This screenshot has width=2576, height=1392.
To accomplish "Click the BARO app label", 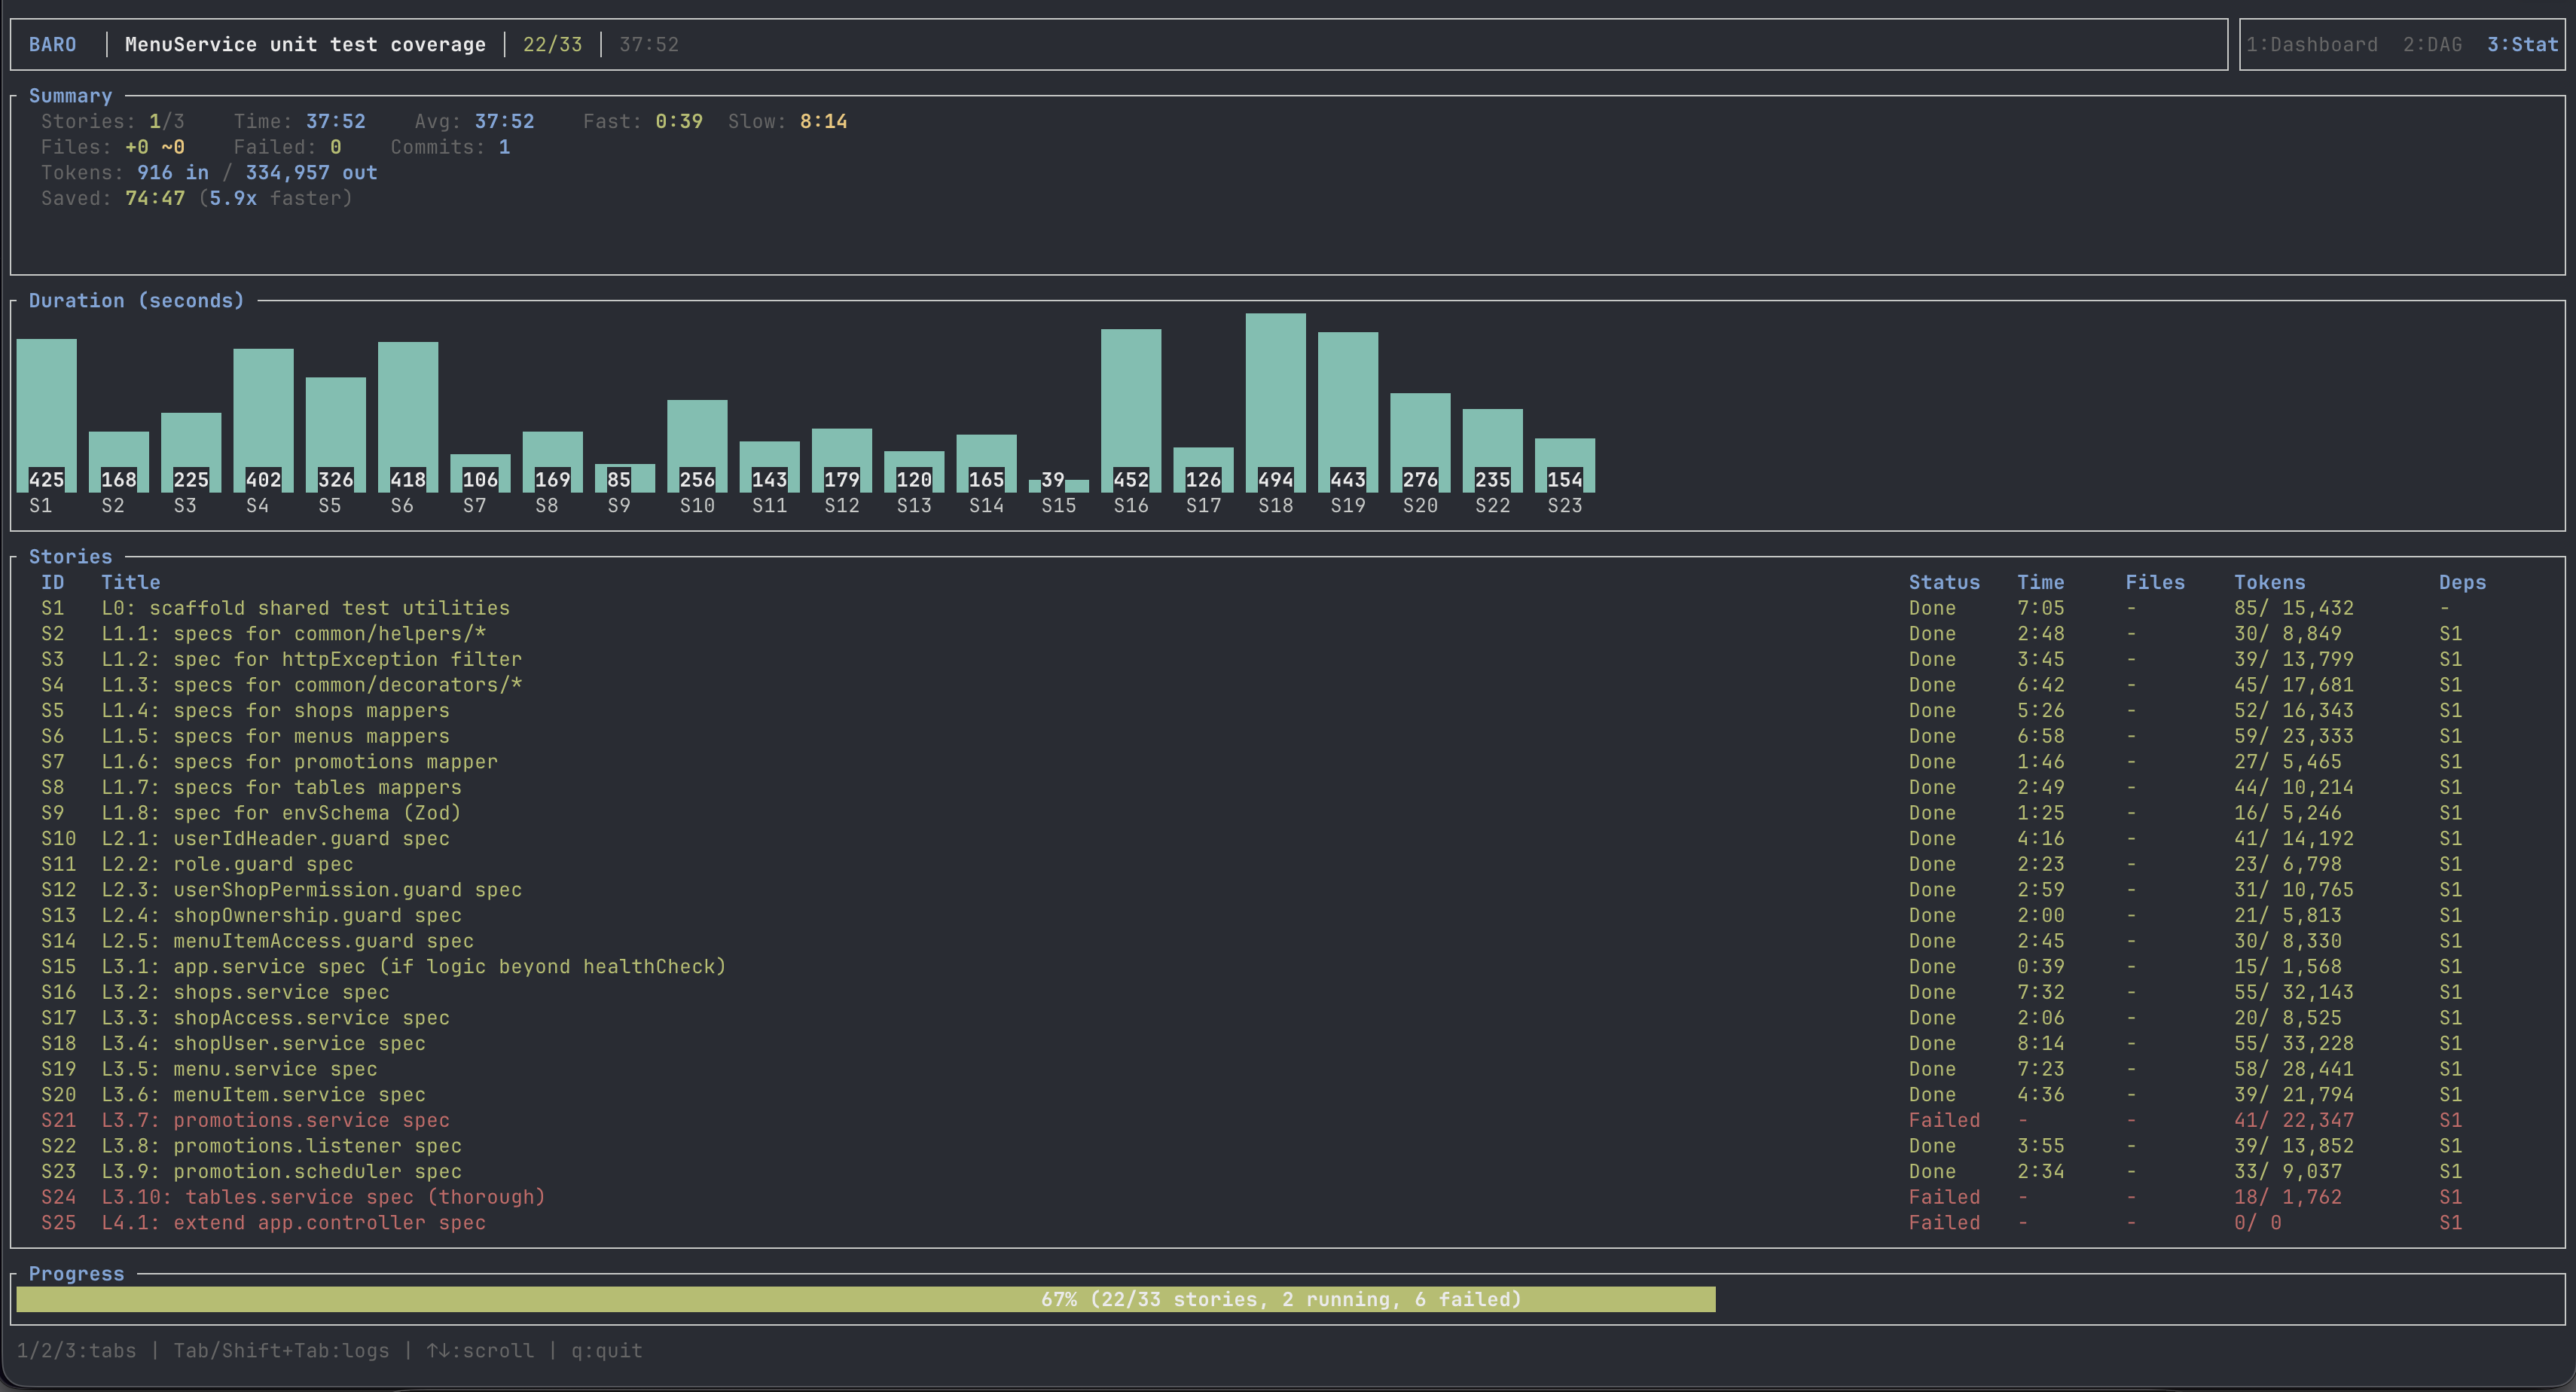I will [52, 45].
